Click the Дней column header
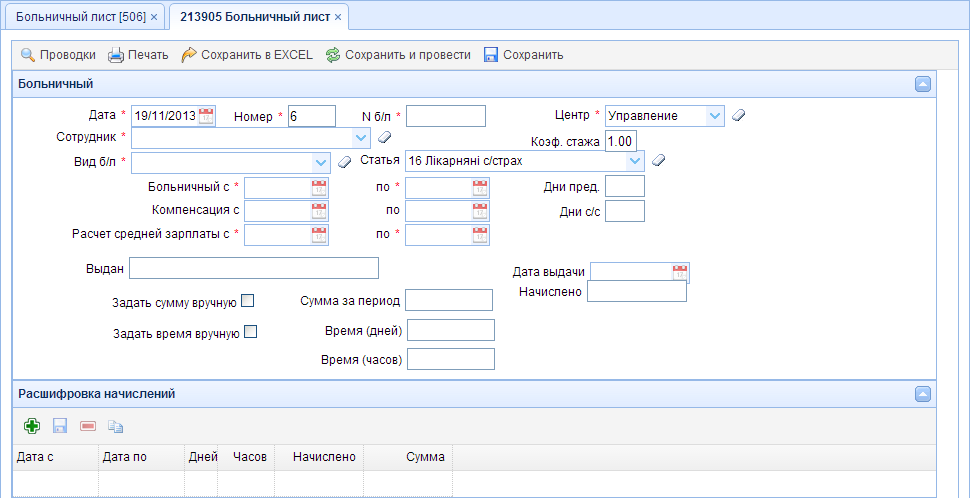This screenshot has height=498, width=970. [202, 457]
